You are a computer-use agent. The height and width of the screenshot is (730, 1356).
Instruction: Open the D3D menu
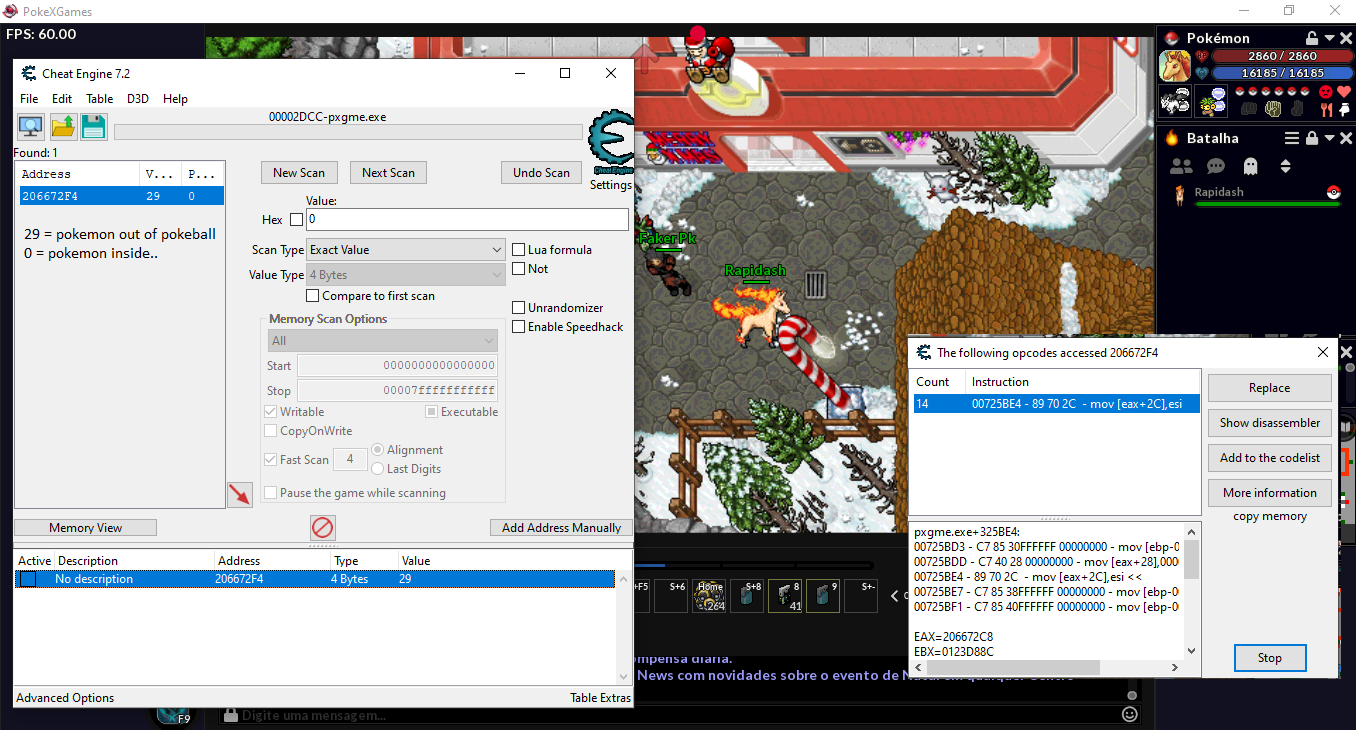(138, 99)
